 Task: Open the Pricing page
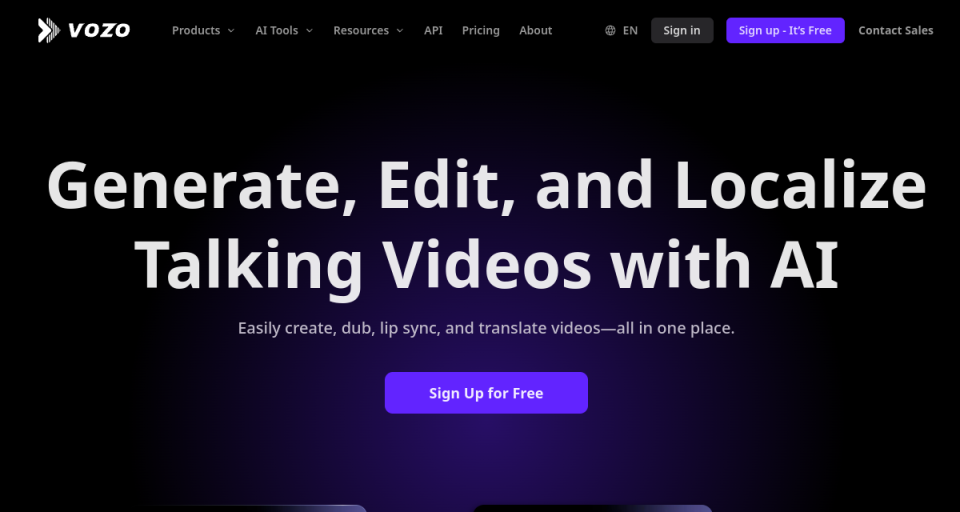(481, 31)
